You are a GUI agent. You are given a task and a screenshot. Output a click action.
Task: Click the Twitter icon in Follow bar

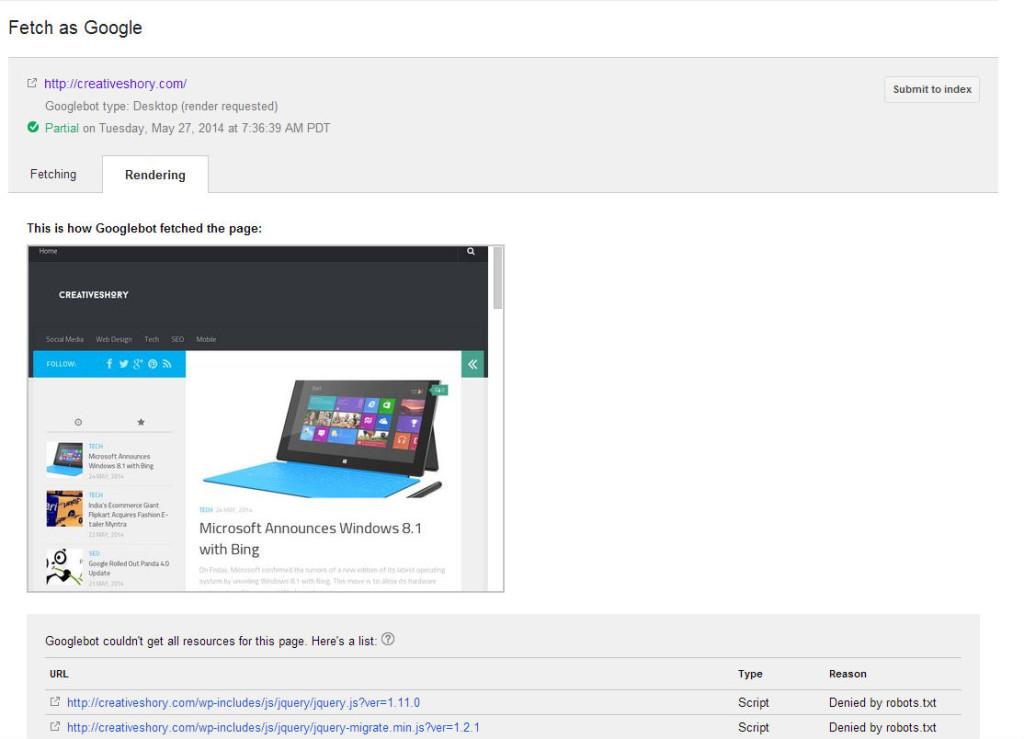tap(123, 364)
